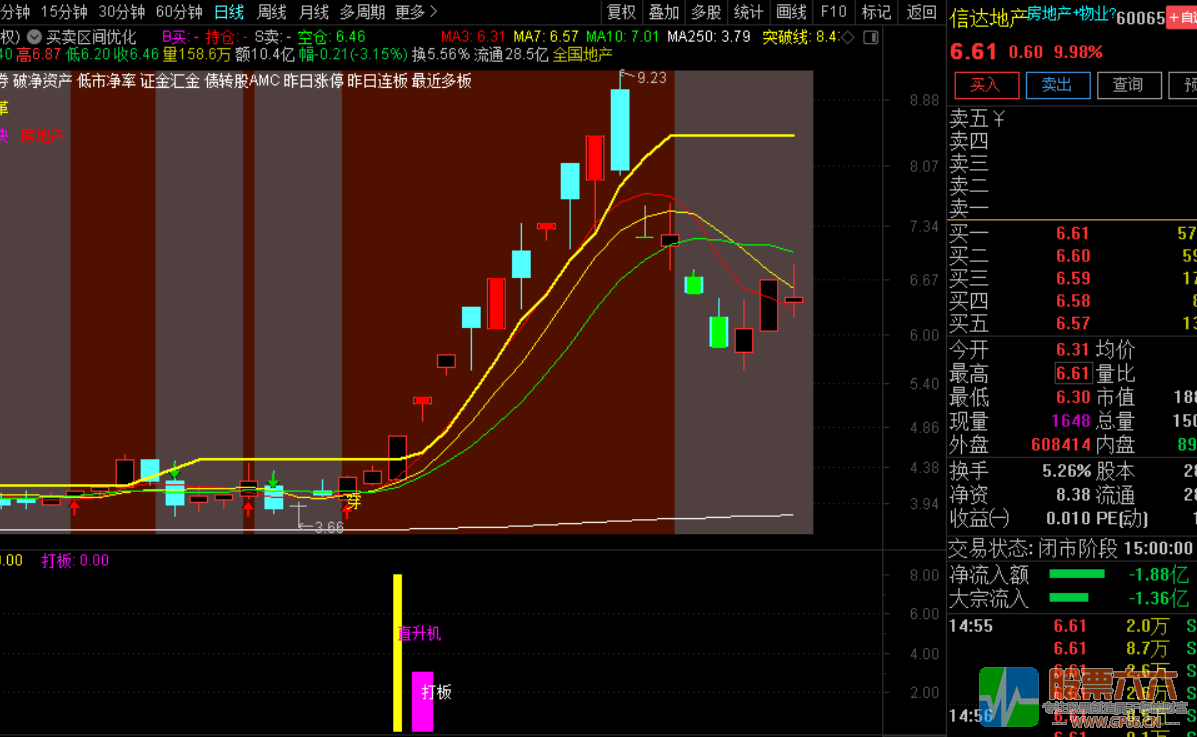This screenshot has width=1197, height=737.
Task: Toggle 多股 multi-stock view
Action: [x=706, y=12]
